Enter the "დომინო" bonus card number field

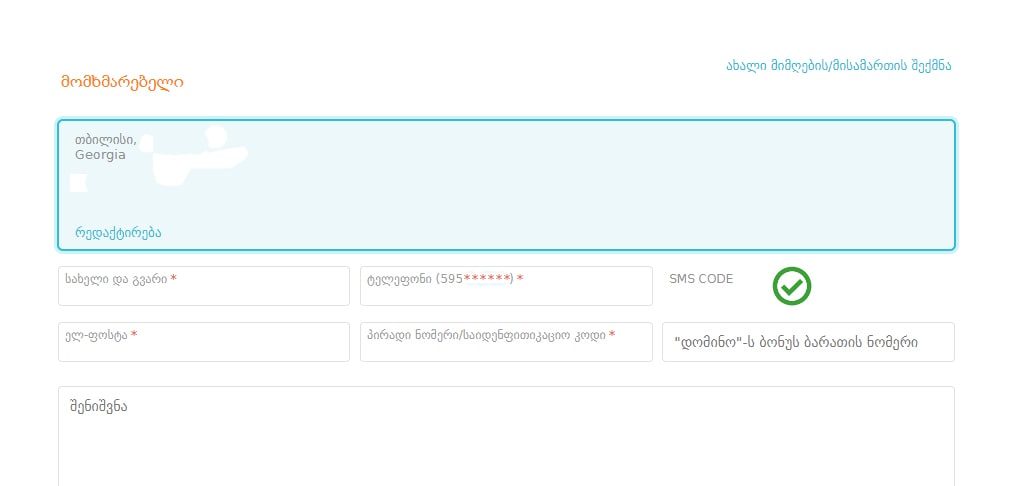(x=808, y=342)
